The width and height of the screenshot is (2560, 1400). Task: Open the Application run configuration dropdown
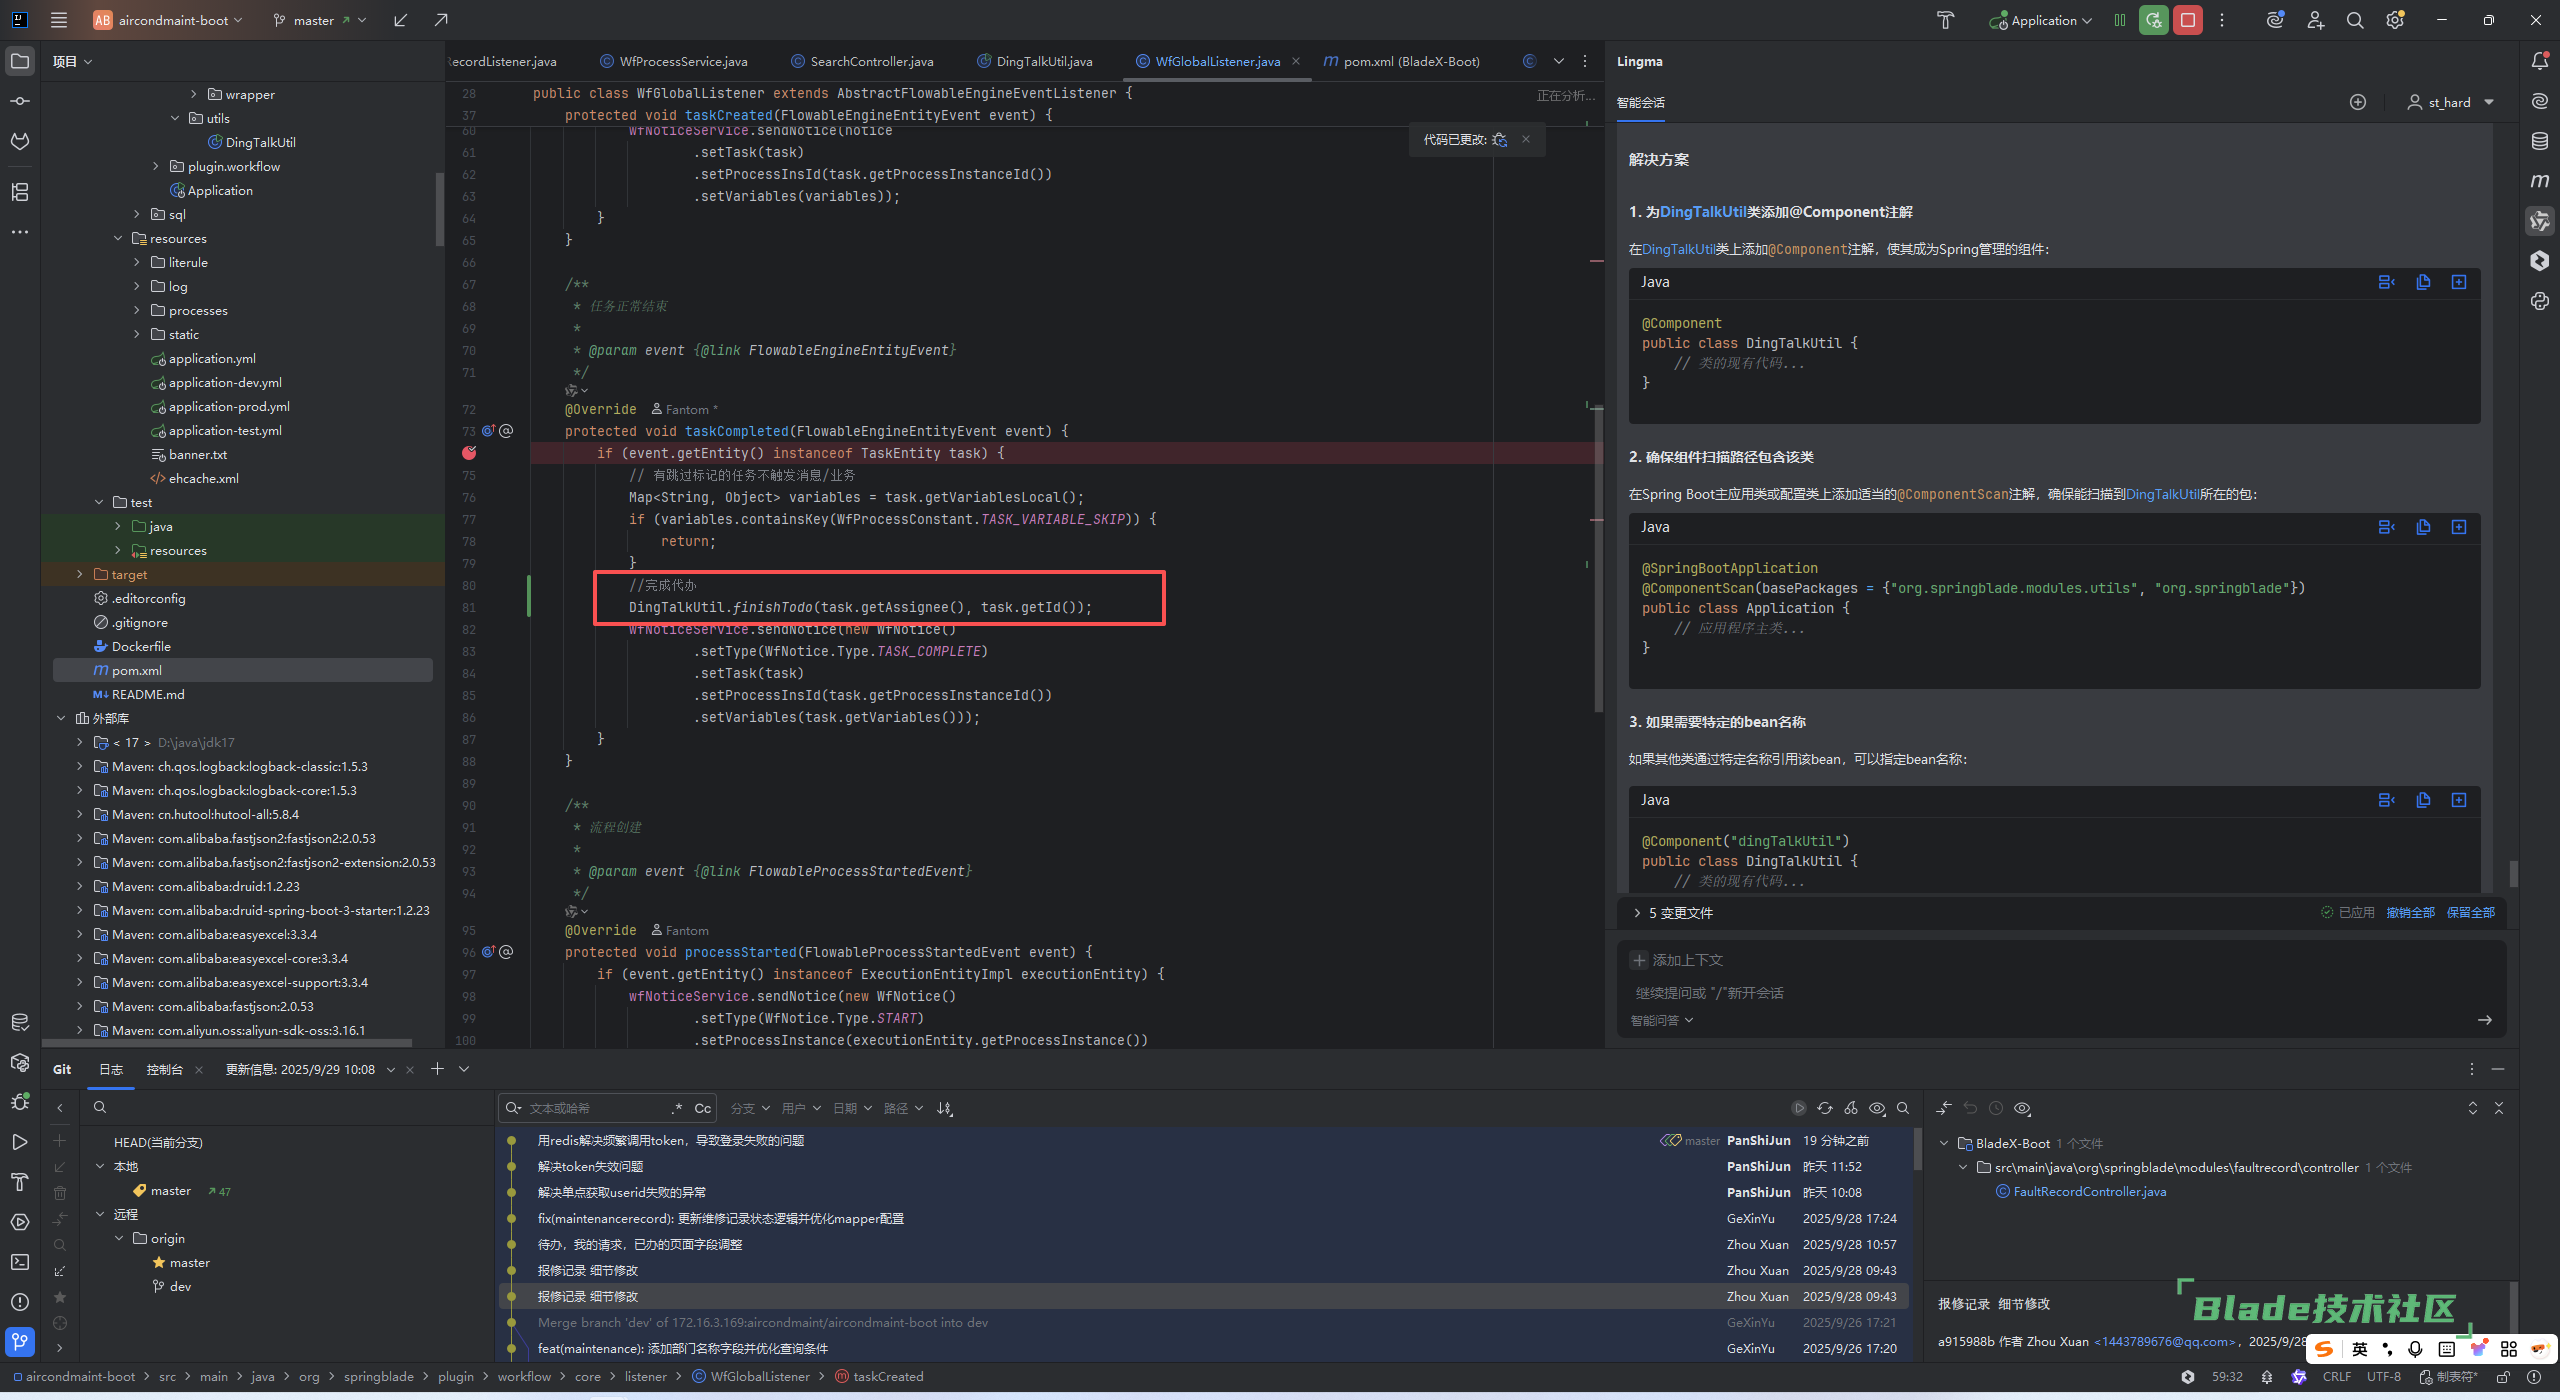(2042, 20)
